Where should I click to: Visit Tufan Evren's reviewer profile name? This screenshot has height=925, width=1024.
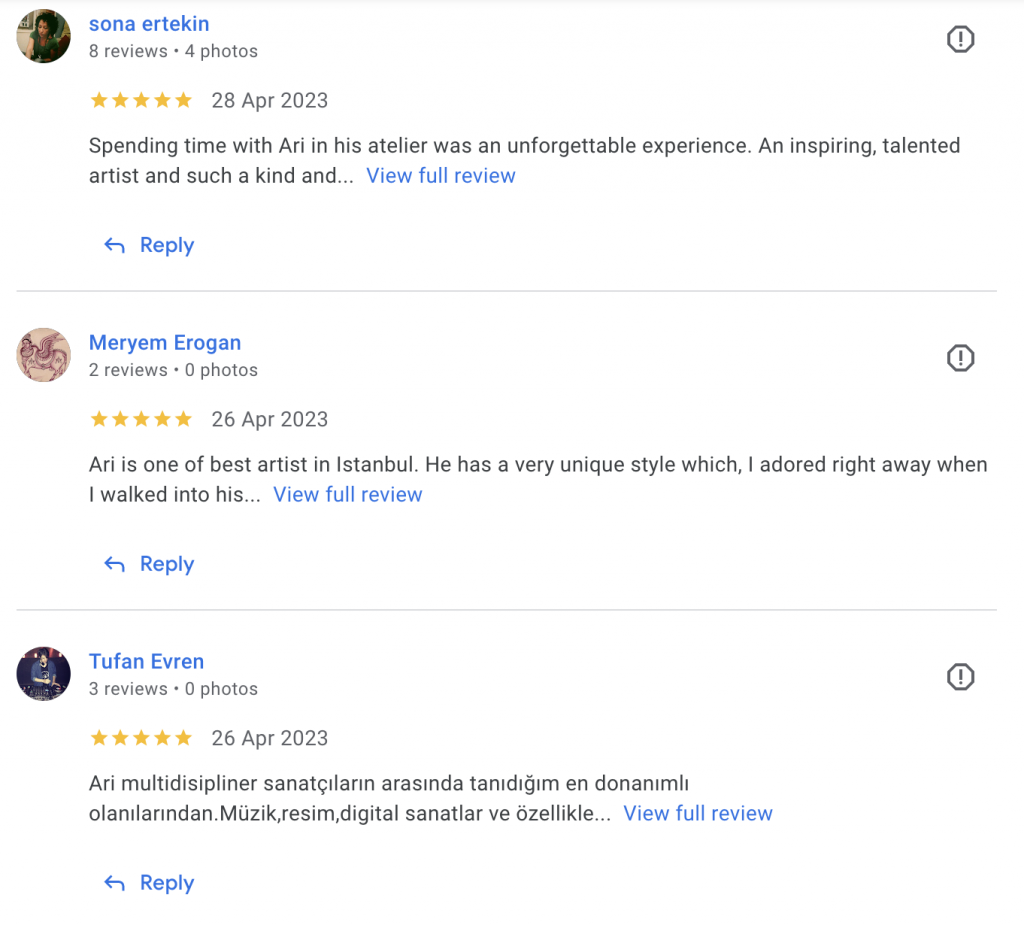click(x=146, y=662)
